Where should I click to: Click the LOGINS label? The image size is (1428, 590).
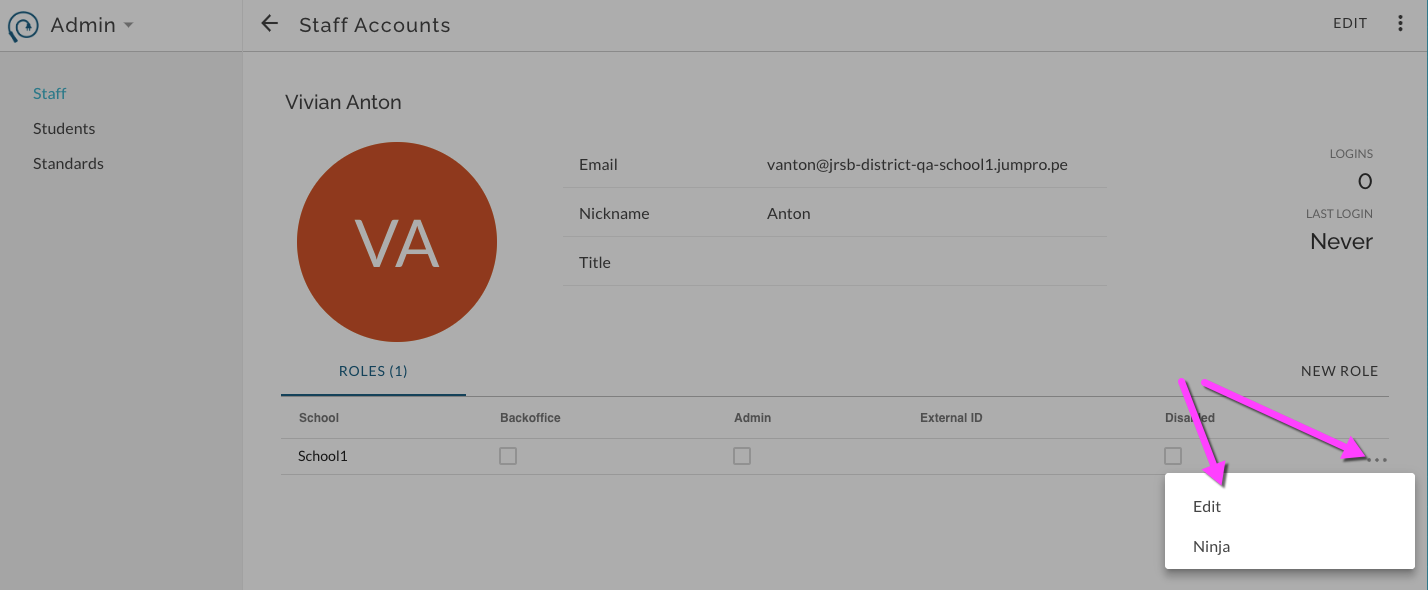pyautogui.click(x=1351, y=154)
